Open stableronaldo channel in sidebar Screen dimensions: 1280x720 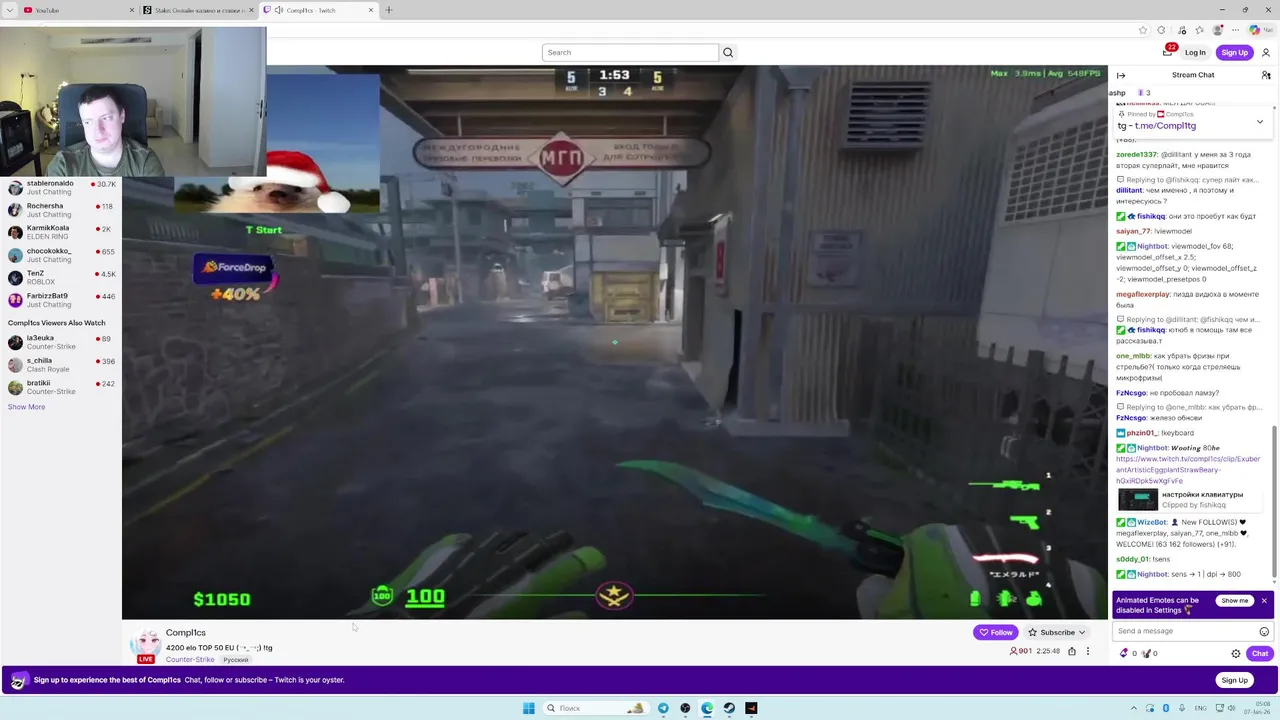tap(61, 188)
